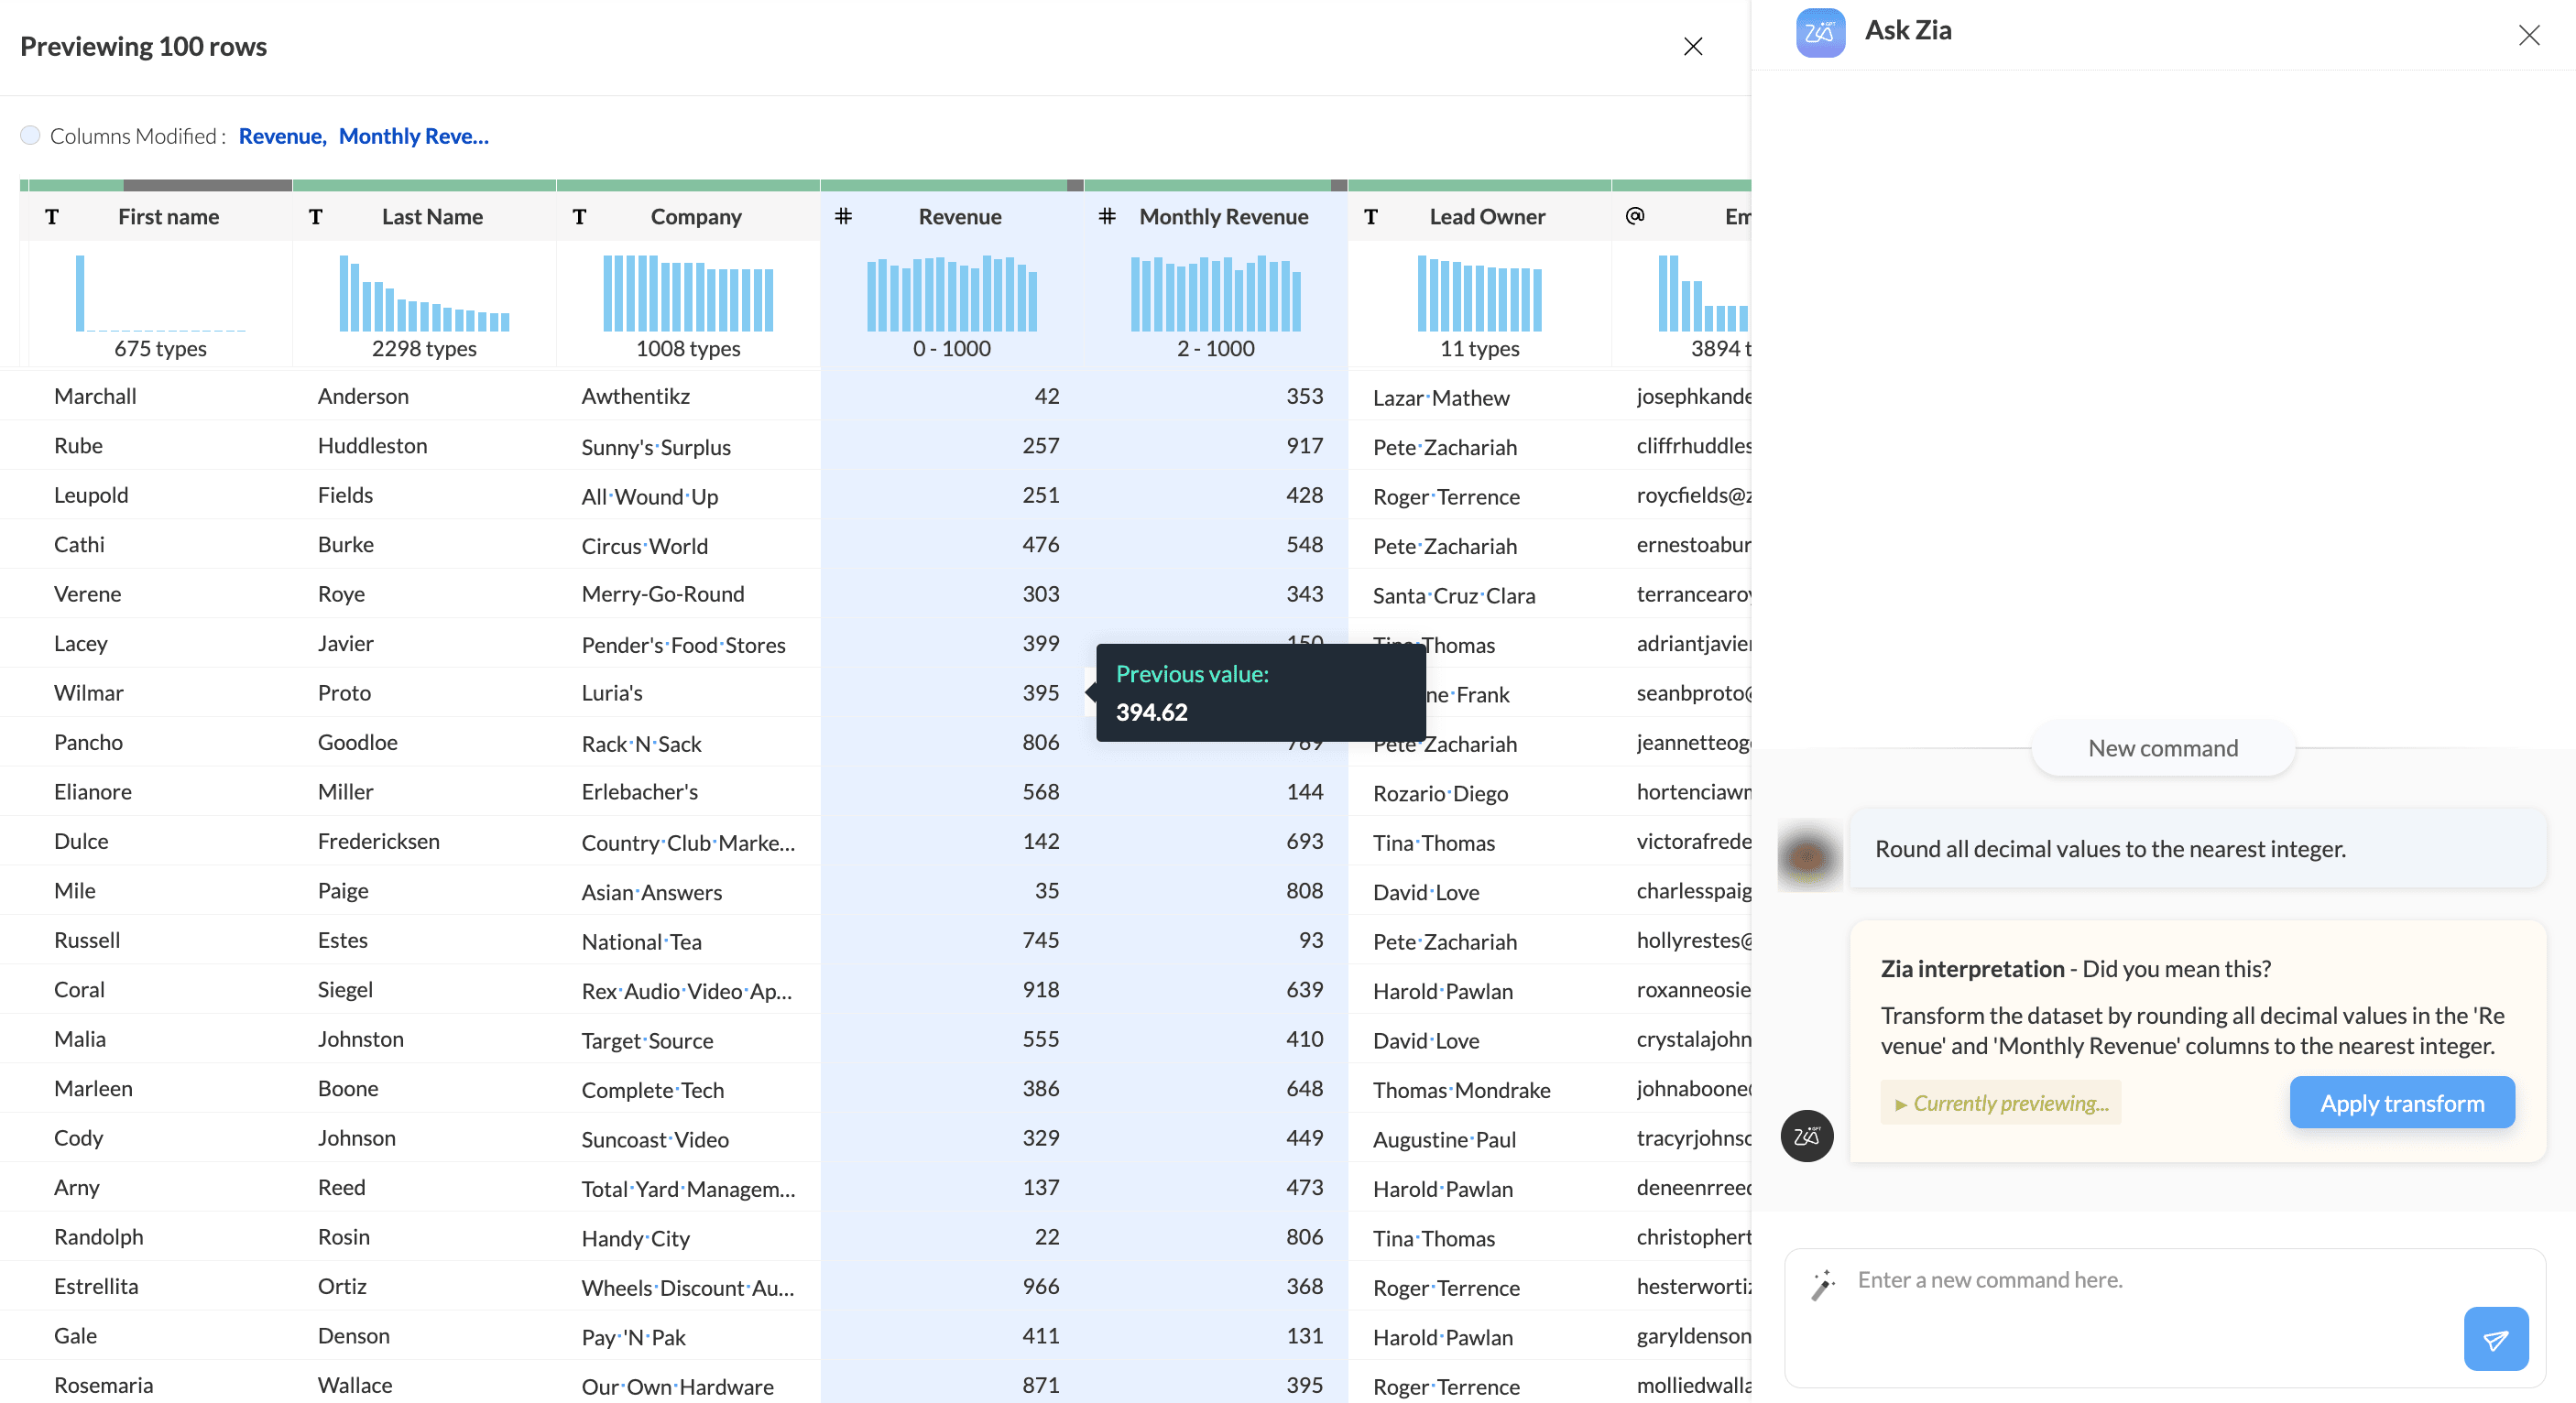The image size is (2576, 1403).
Task: Click the send command paper plane icon
Action: point(2495,1339)
